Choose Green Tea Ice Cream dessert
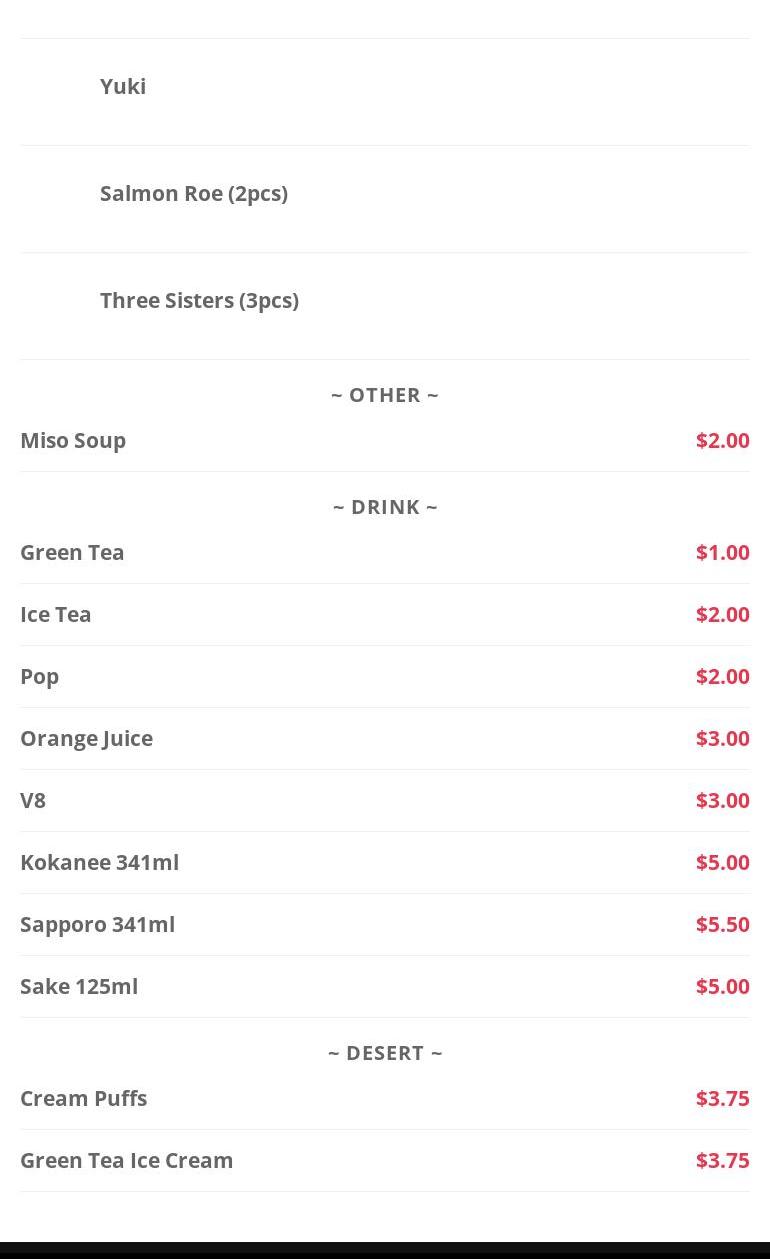The width and height of the screenshot is (770, 1259). pyautogui.click(x=127, y=1160)
